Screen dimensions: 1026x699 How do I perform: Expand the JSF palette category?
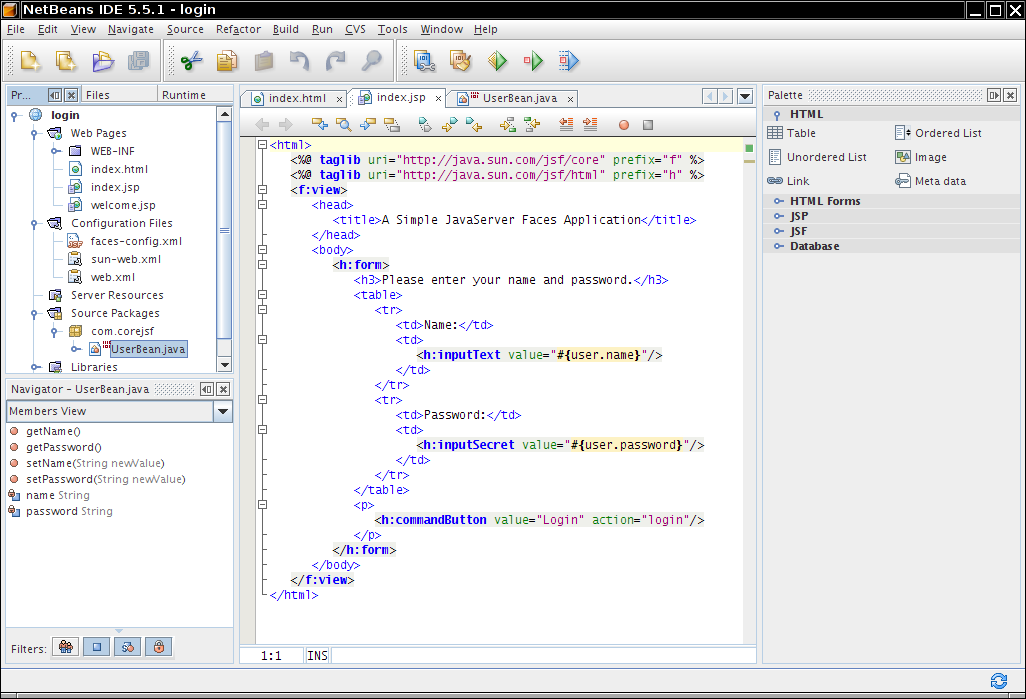779,231
